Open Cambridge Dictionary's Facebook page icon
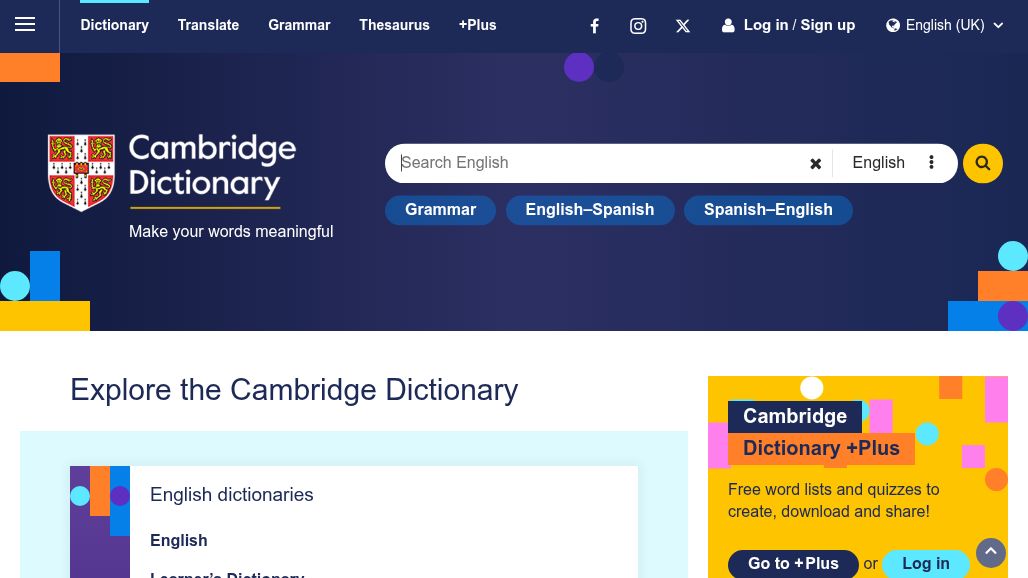The image size is (1028, 578). point(594,26)
